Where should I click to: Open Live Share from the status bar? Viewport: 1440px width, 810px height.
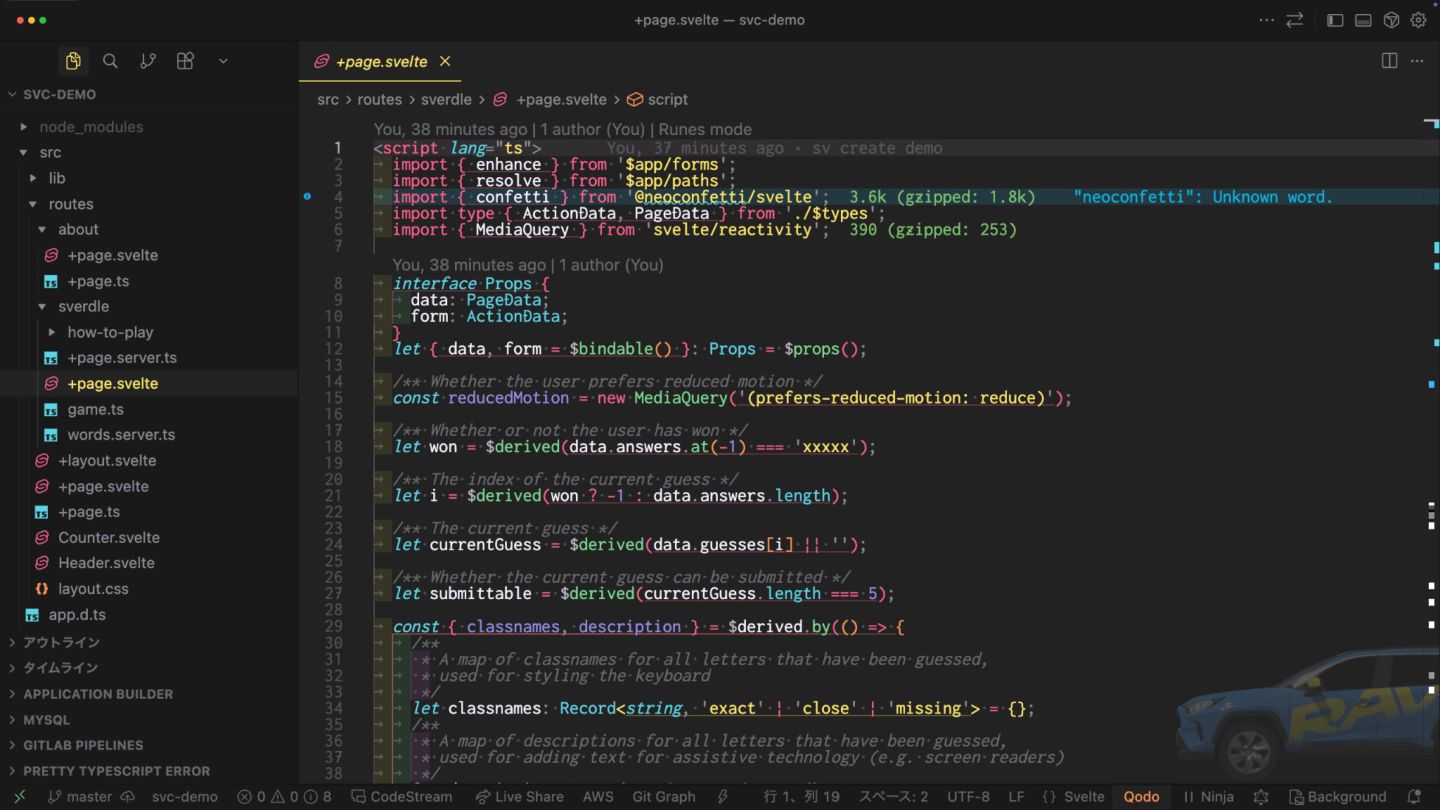[x=519, y=797]
